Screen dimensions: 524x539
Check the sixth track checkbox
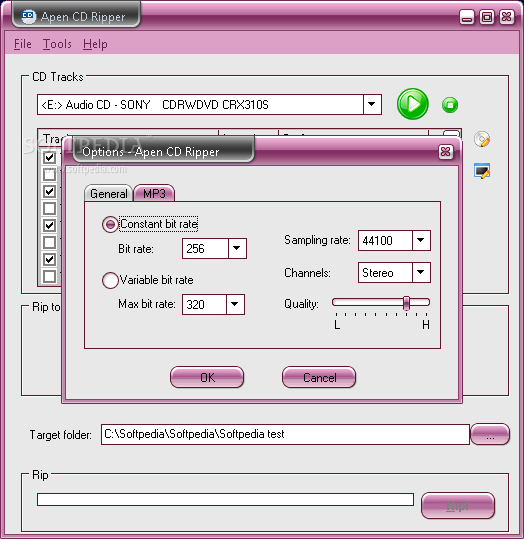(50, 242)
